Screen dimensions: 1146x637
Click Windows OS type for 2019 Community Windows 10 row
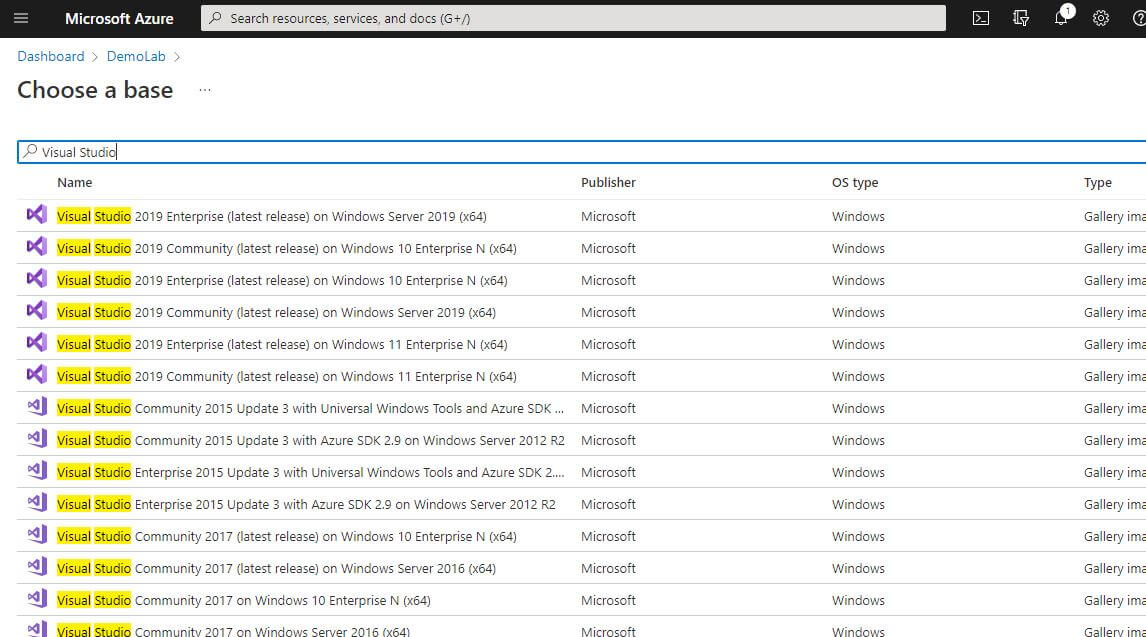click(858, 248)
